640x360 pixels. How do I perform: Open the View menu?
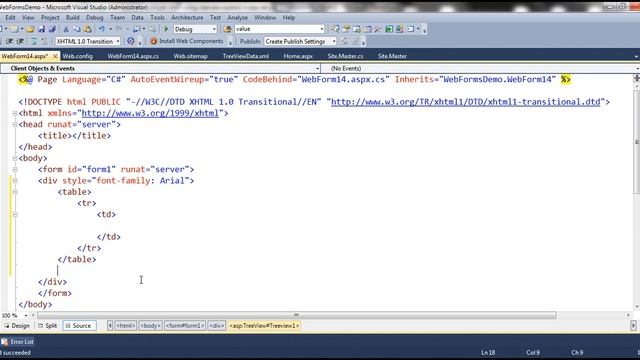click(x=28, y=18)
